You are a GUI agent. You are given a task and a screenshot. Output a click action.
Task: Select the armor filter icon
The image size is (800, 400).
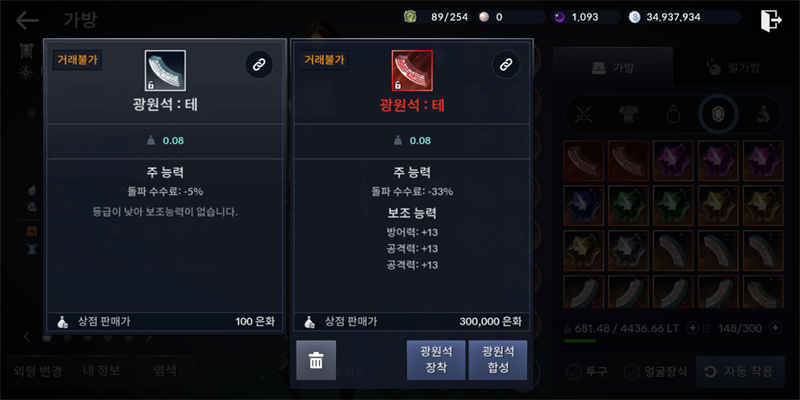(628, 115)
